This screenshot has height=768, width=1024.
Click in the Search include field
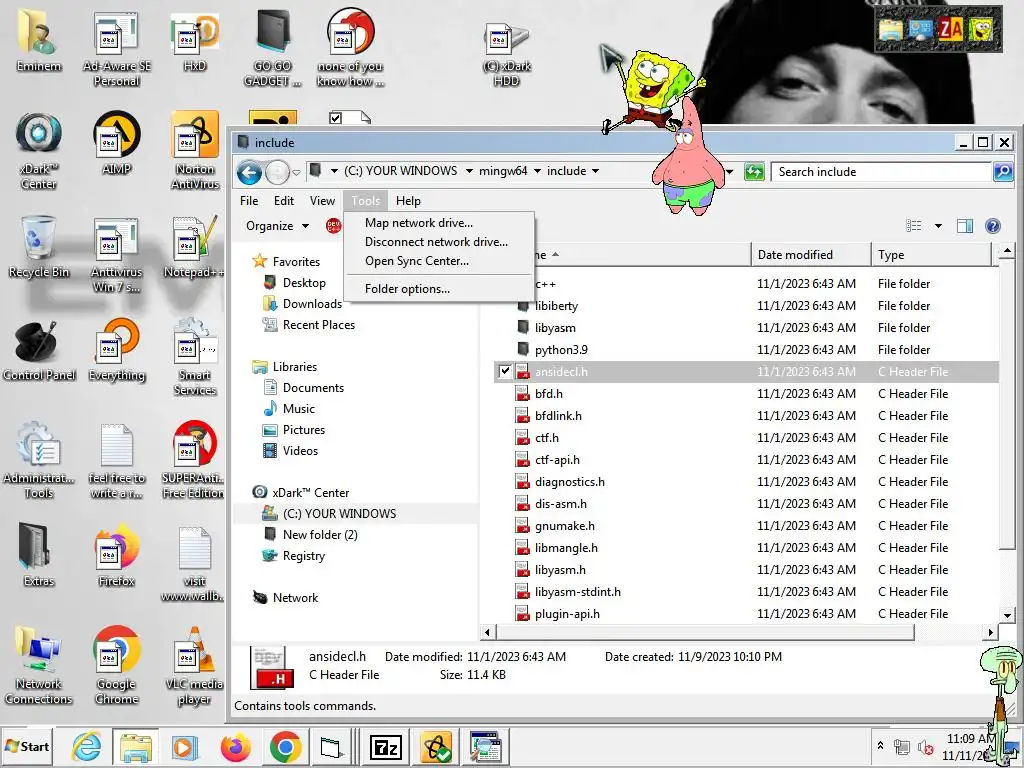tap(882, 172)
